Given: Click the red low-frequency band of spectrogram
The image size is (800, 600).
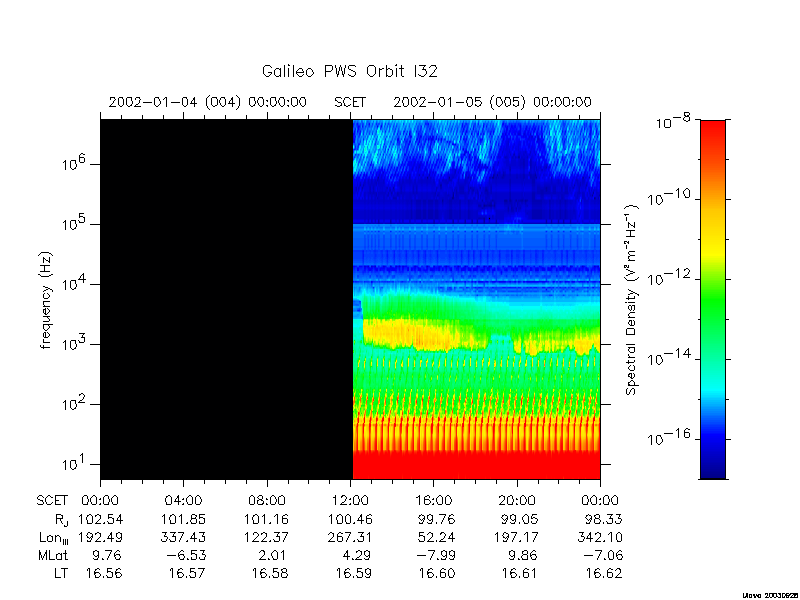Looking at the screenshot, I should tap(477, 465).
